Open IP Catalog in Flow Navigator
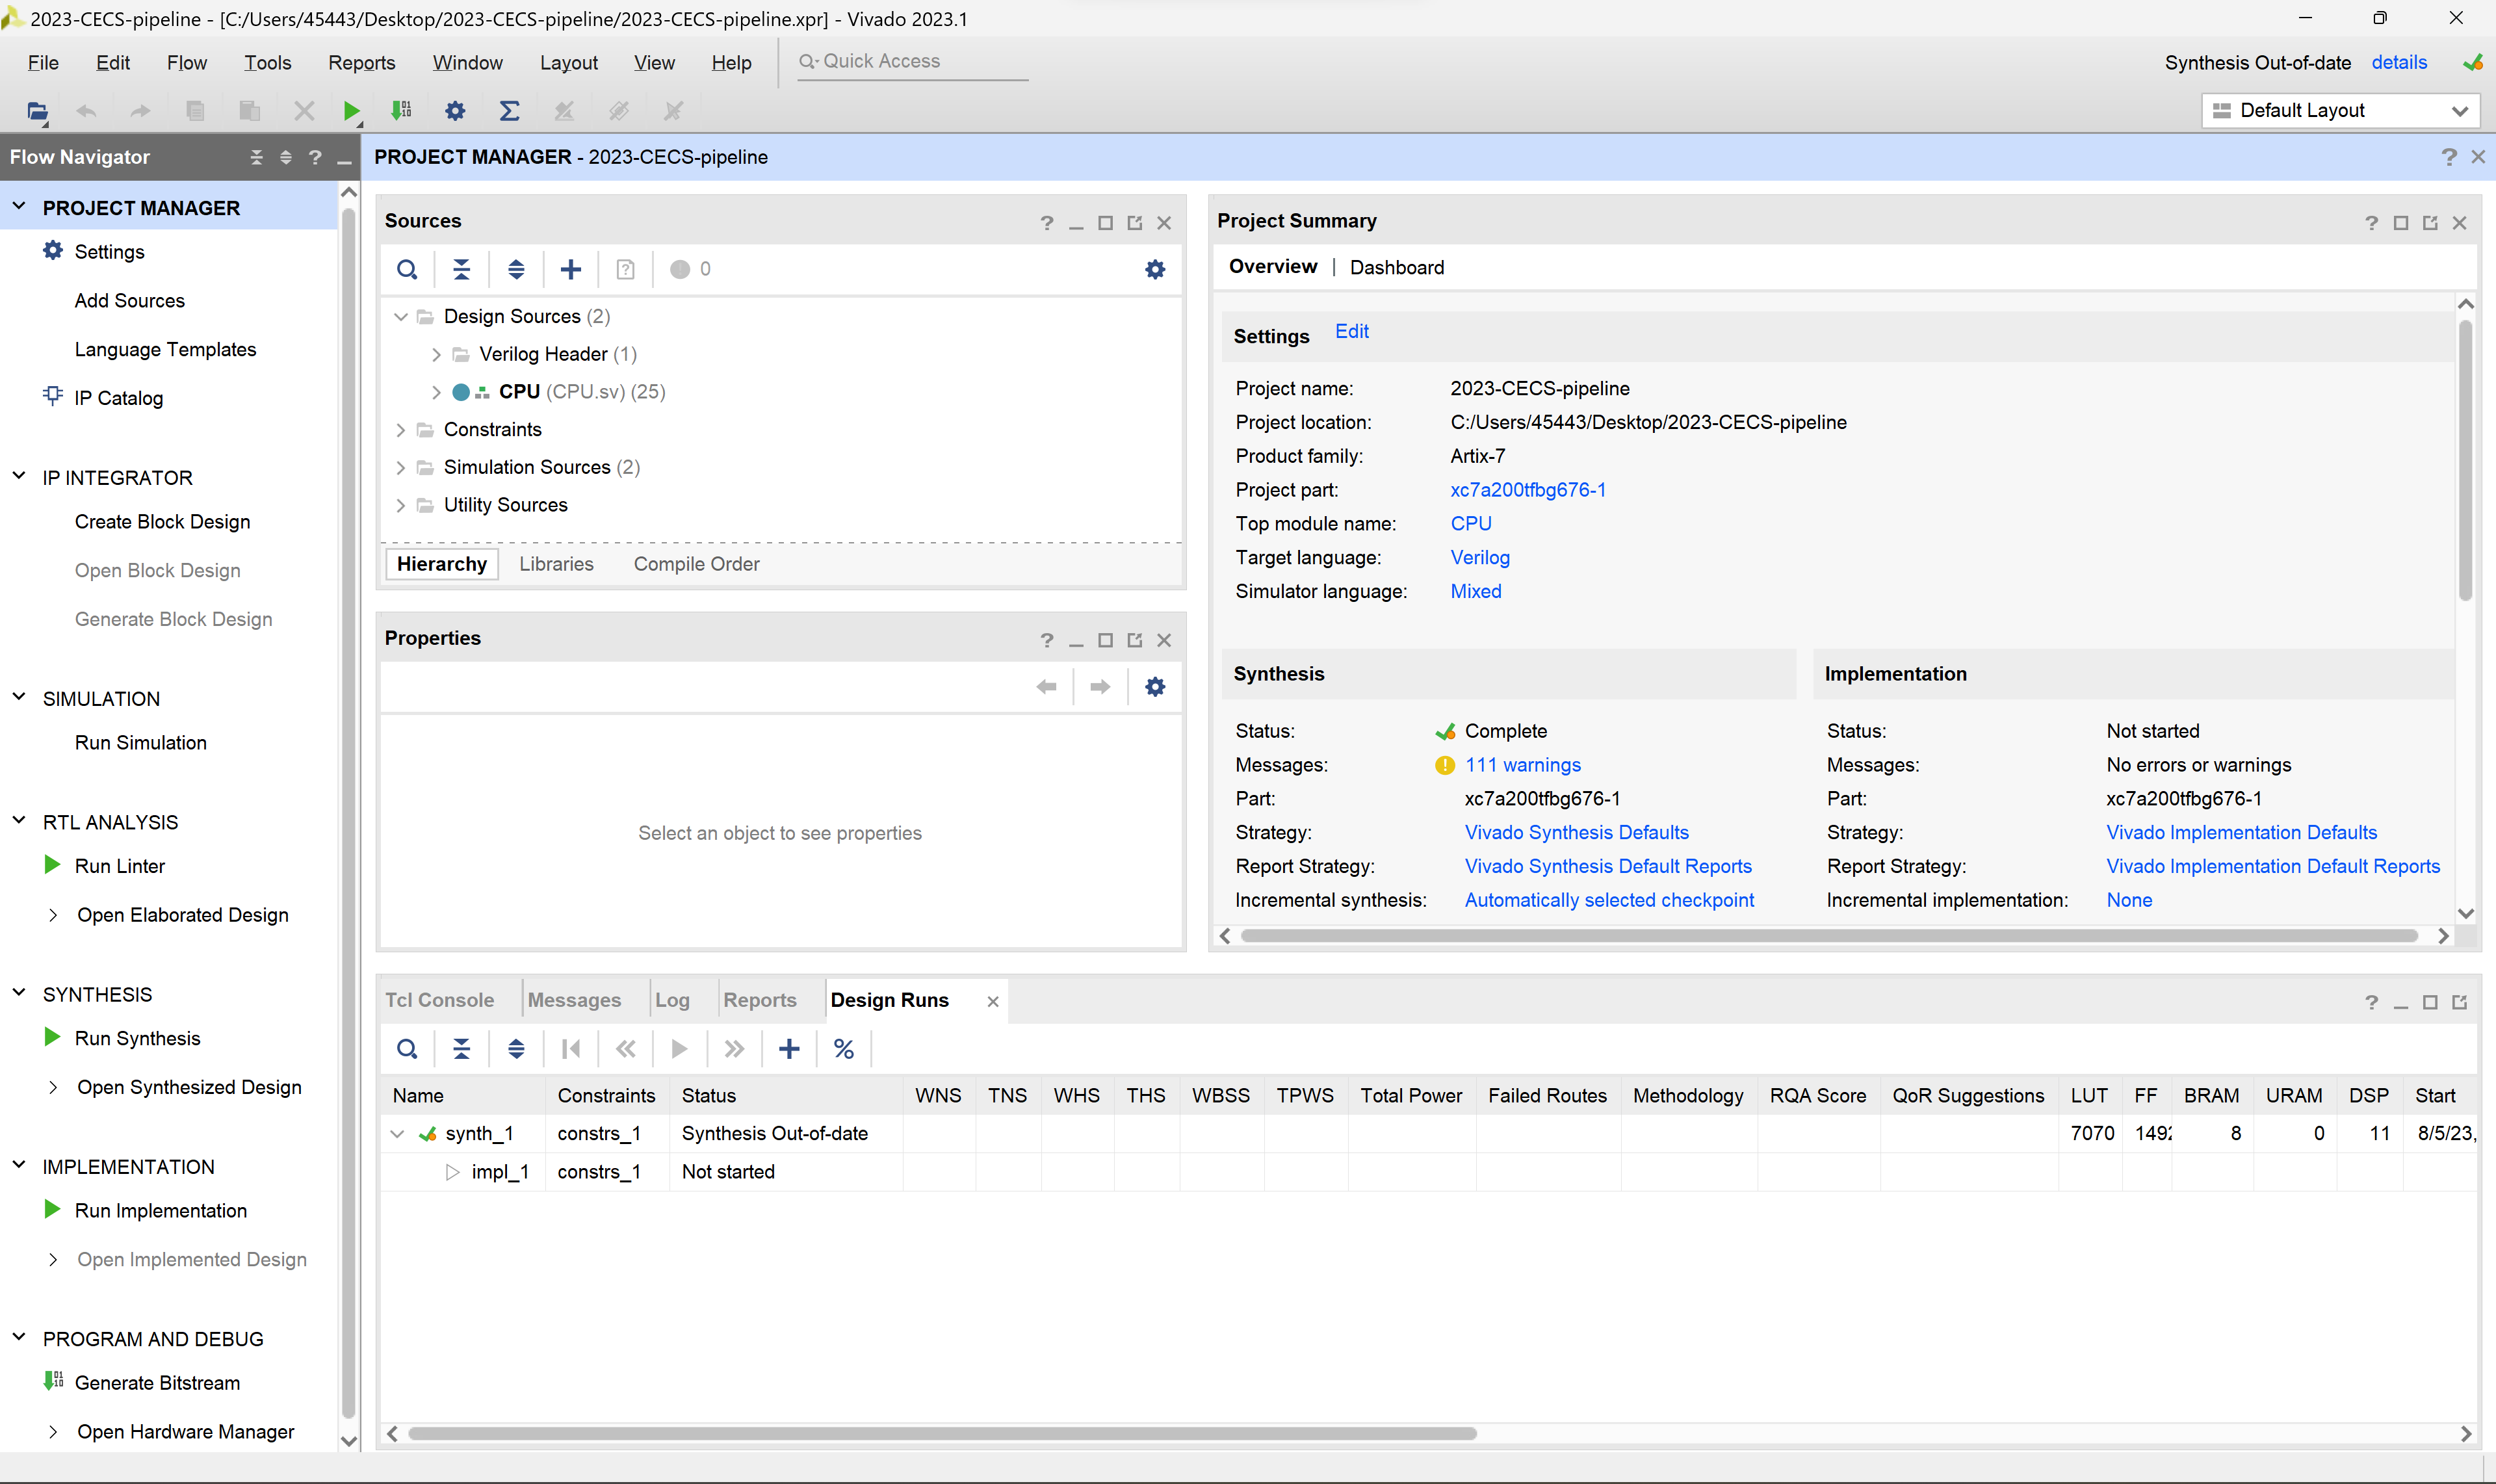This screenshot has height=1484, width=2496. (118, 397)
